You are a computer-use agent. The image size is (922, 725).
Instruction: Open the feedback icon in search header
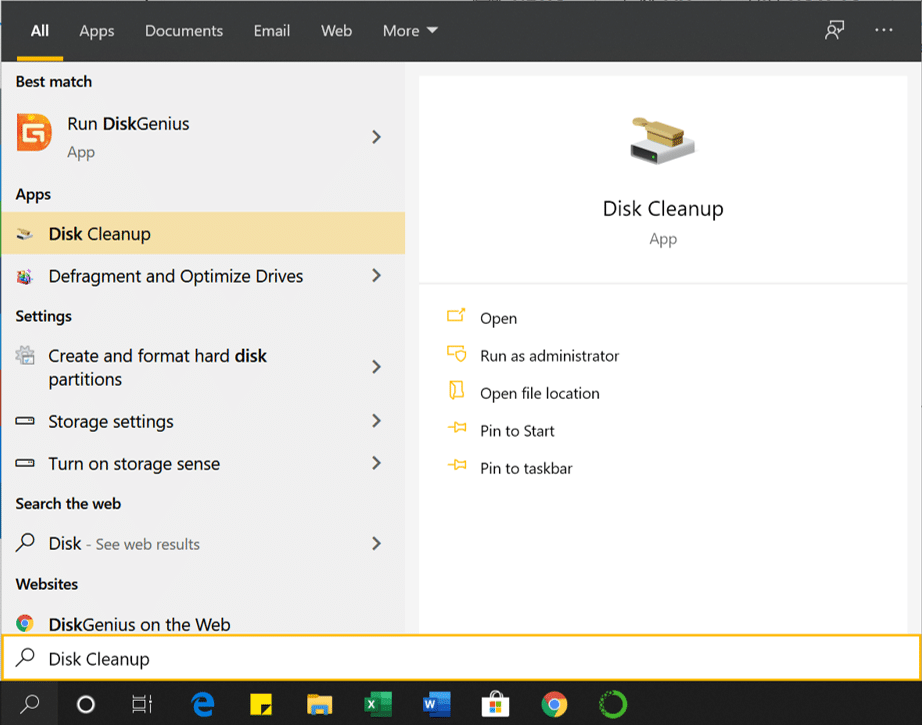[x=834, y=30]
